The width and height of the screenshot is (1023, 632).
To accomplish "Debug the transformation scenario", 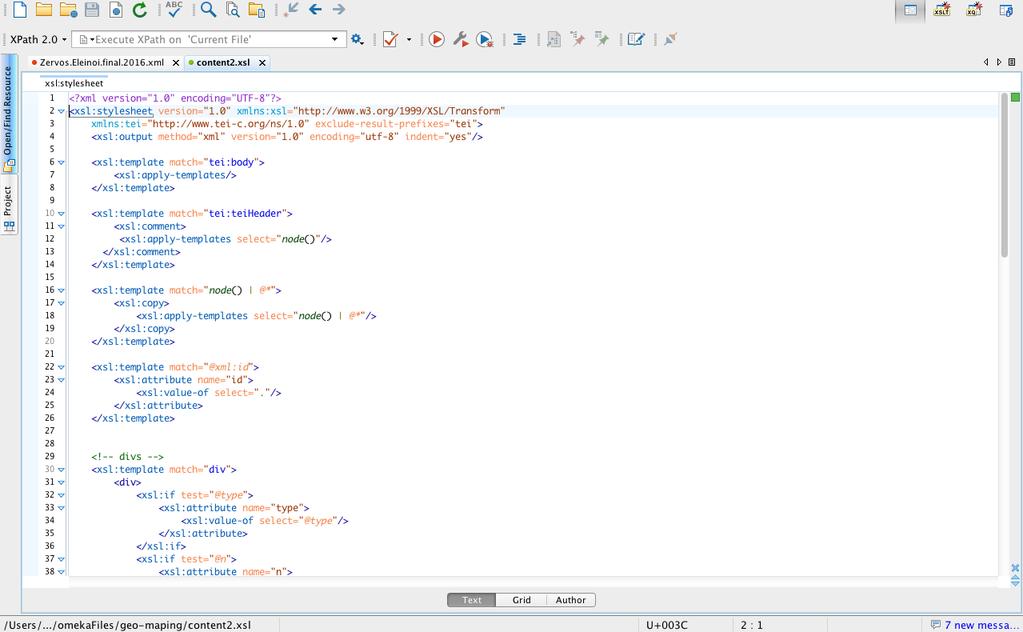I will (484, 39).
